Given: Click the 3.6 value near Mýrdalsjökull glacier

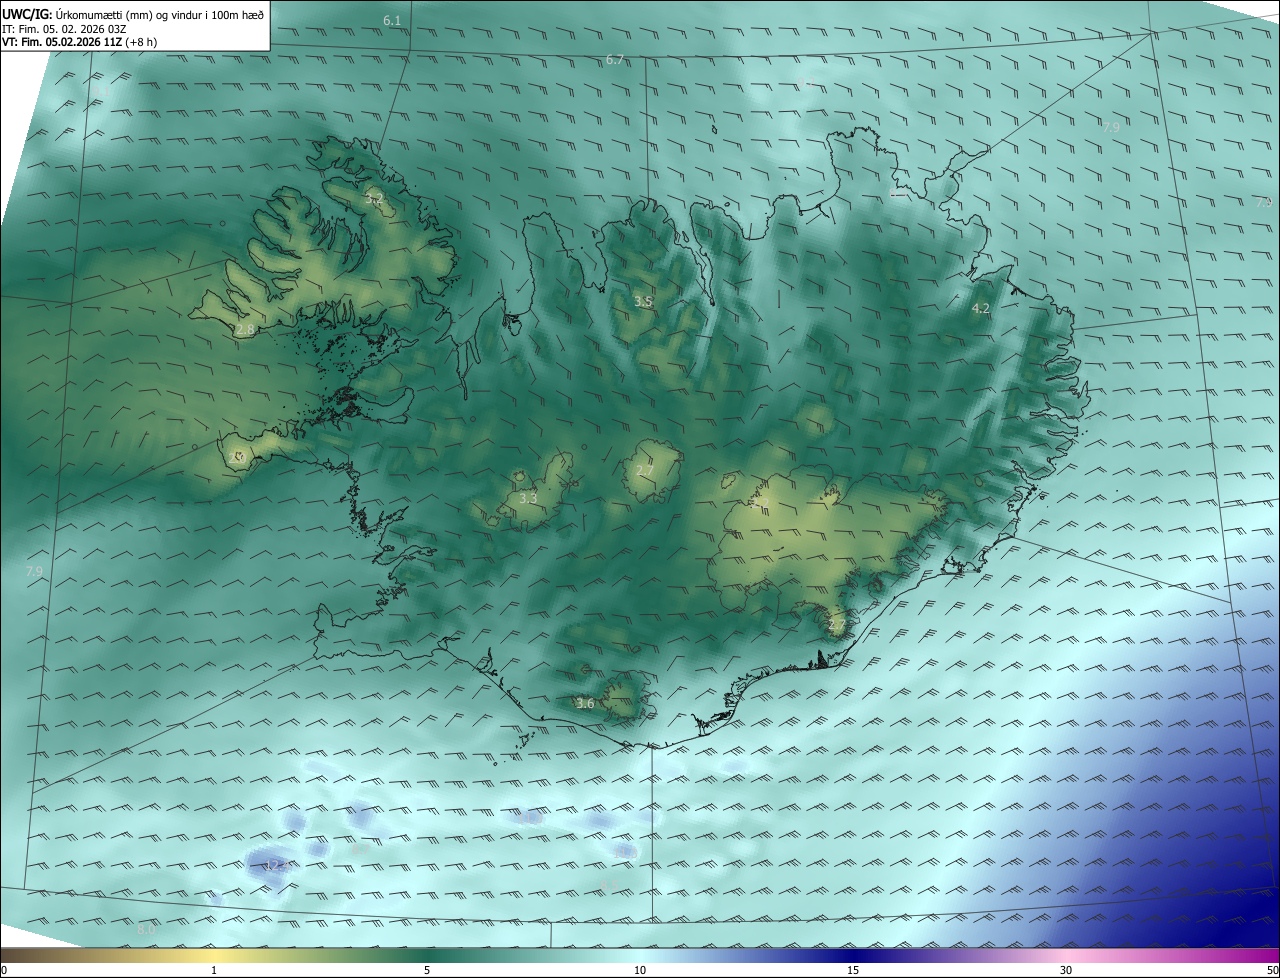Looking at the screenshot, I should point(585,704).
